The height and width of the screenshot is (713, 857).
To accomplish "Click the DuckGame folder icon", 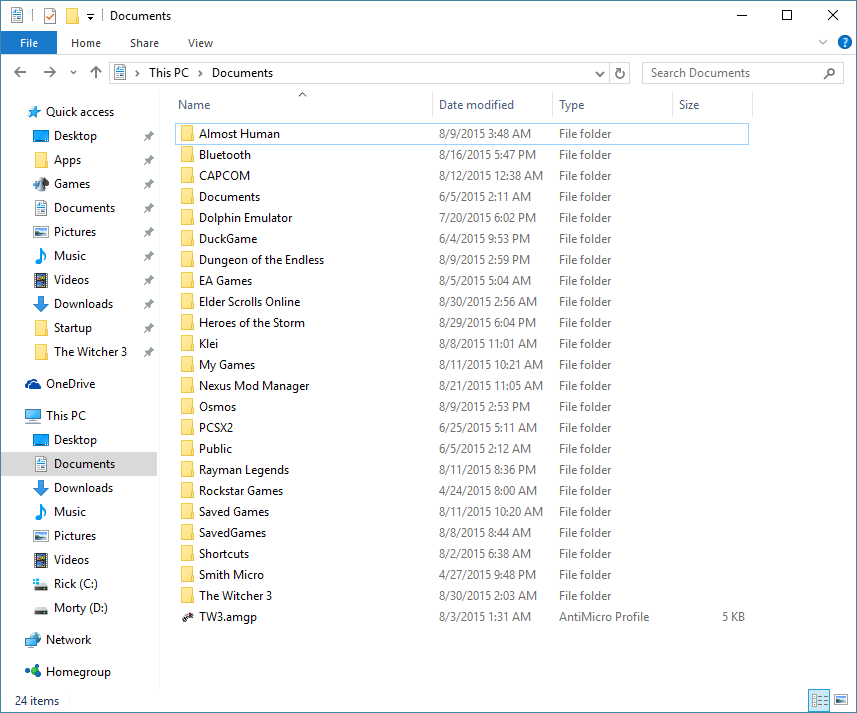I will click(187, 239).
